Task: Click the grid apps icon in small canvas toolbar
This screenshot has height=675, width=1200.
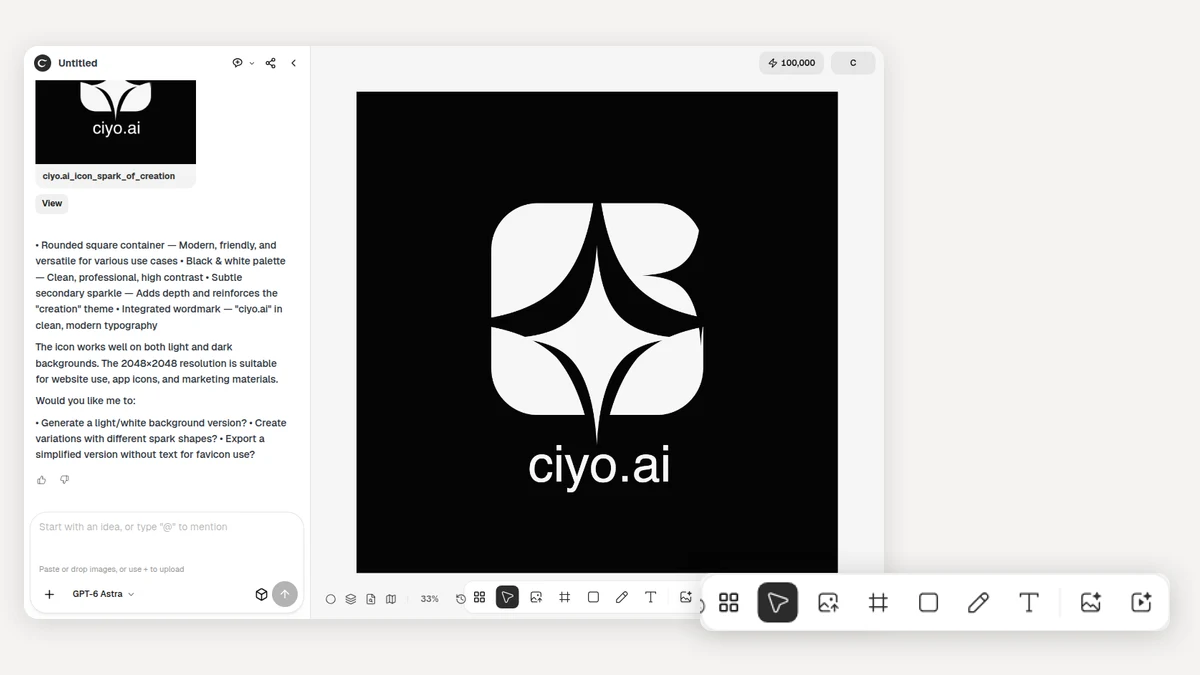Action: (x=480, y=597)
